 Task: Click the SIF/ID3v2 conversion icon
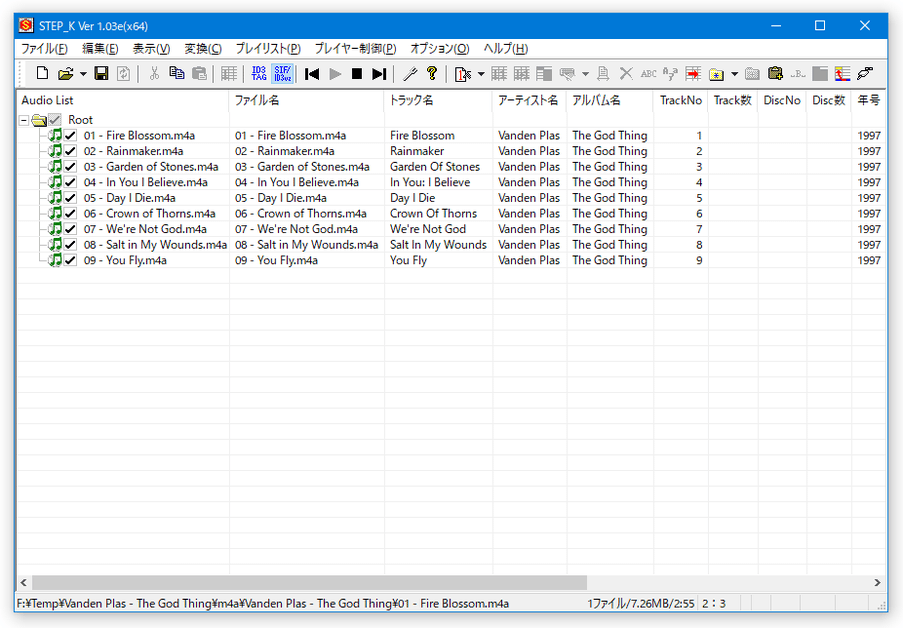tap(283, 73)
